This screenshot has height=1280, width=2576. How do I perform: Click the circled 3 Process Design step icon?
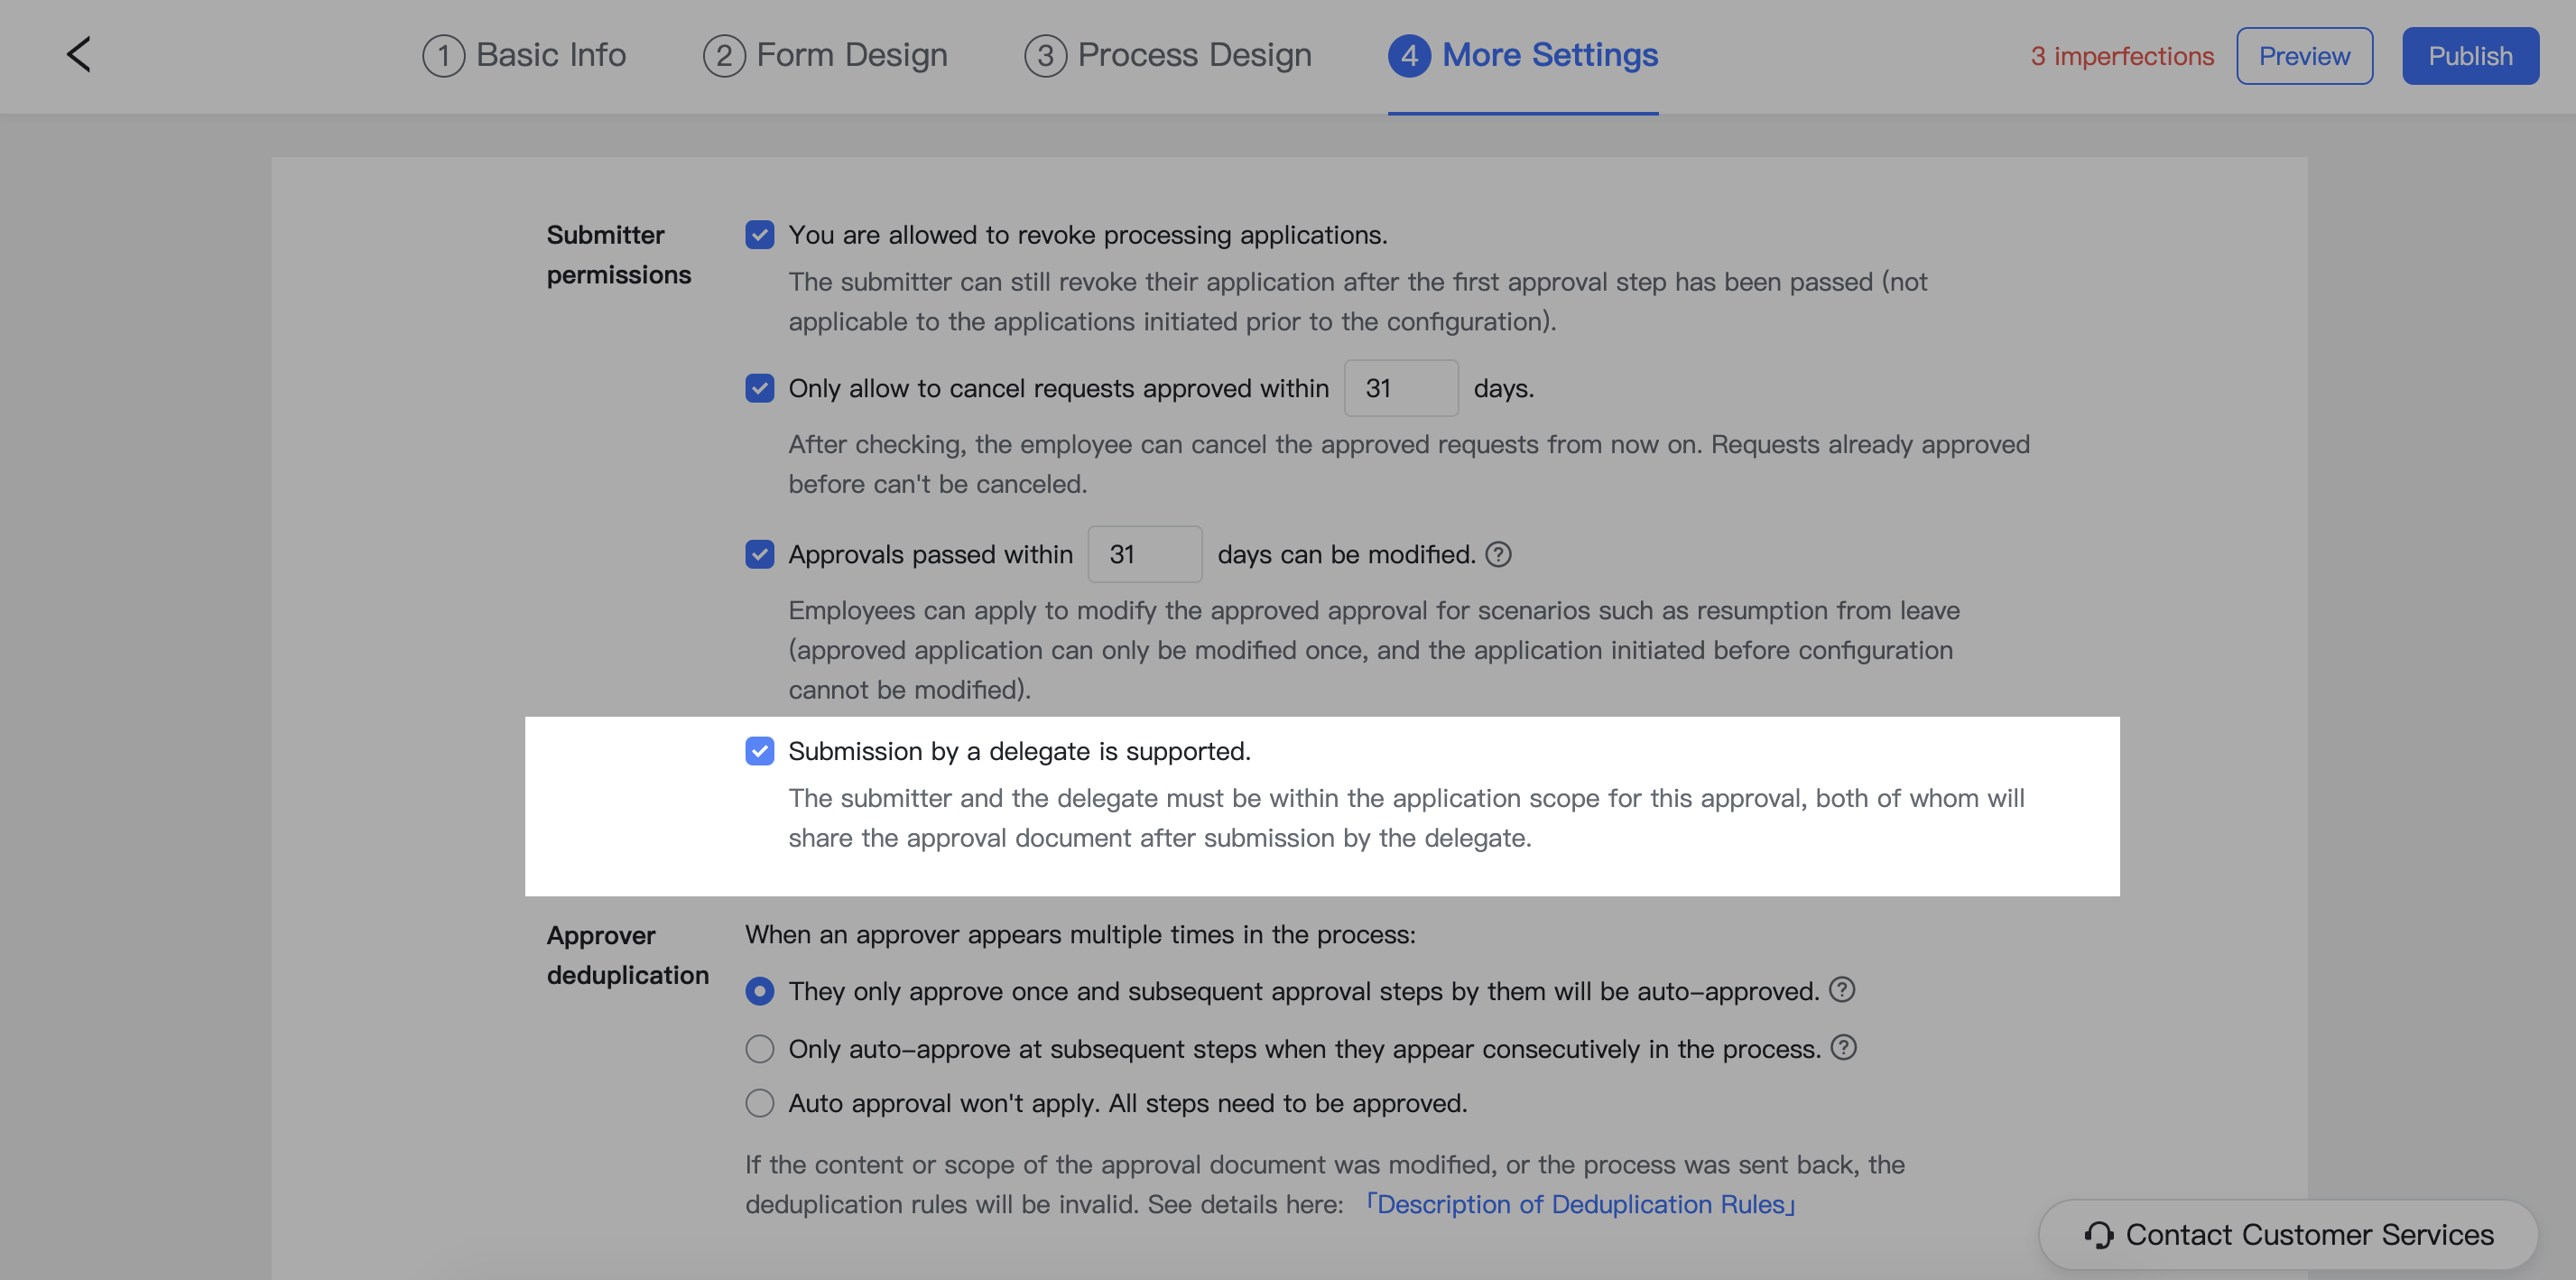click(1045, 55)
